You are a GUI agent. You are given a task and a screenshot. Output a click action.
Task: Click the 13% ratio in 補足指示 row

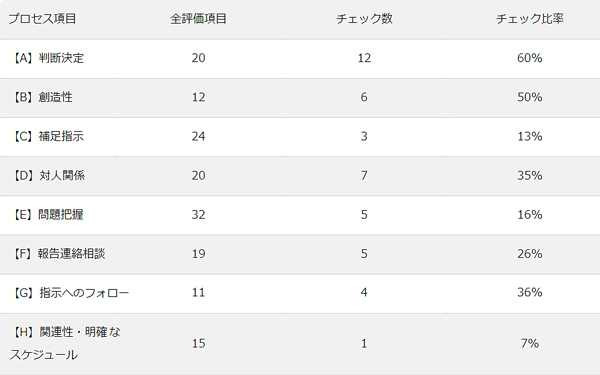[x=530, y=137]
